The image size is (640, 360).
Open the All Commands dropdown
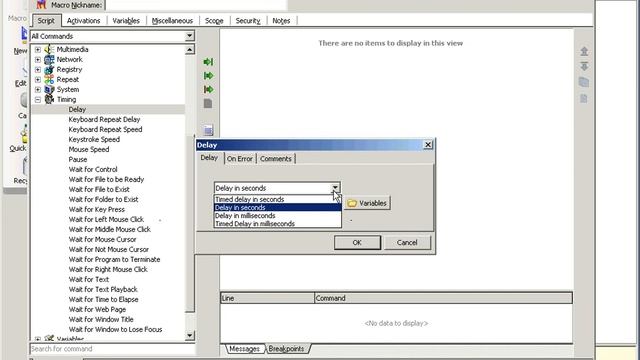(189, 36)
